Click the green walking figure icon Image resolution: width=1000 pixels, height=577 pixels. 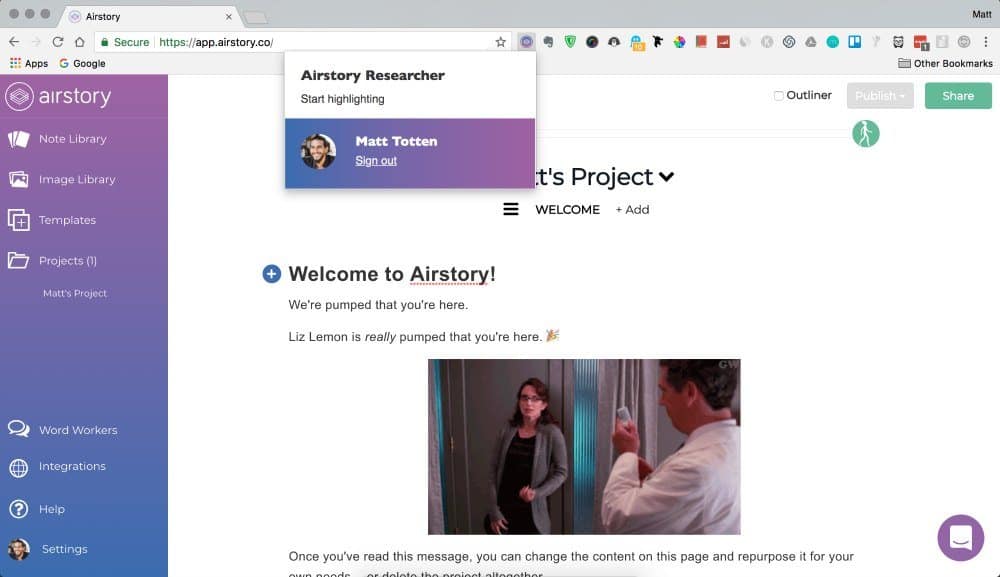pyautogui.click(x=865, y=134)
